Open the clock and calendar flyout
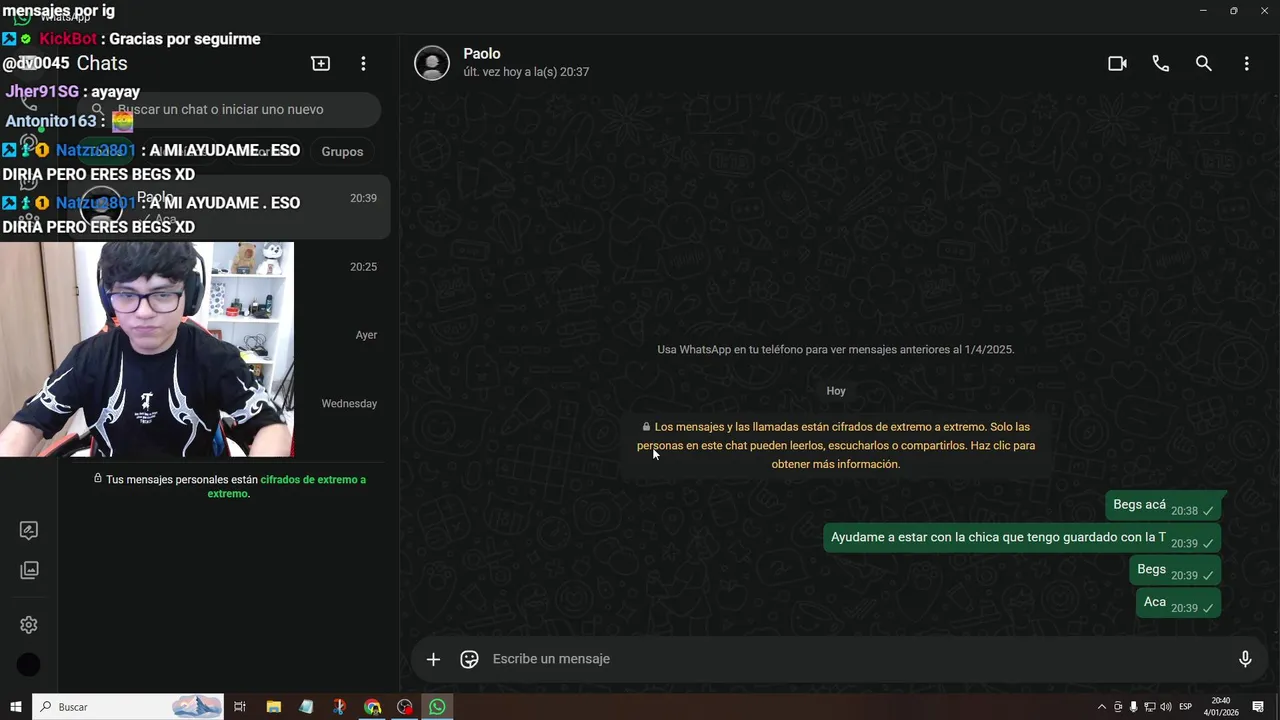Image resolution: width=1280 pixels, height=720 pixels. pyautogui.click(x=1221, y=707)
